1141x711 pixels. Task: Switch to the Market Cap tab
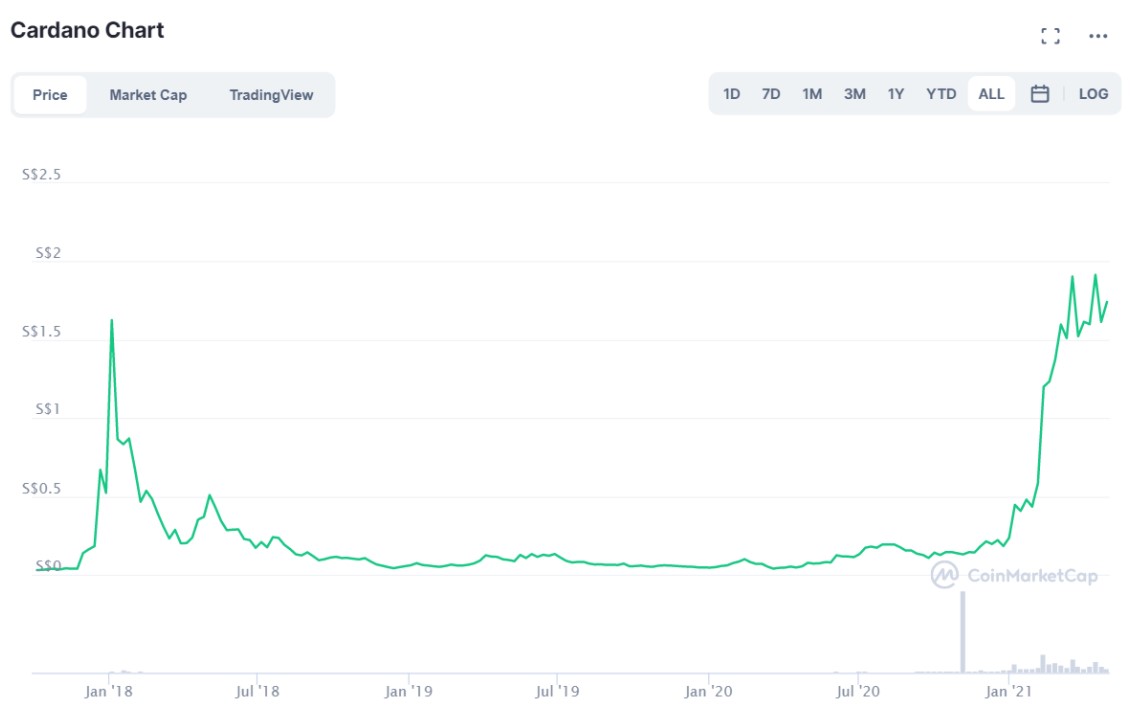pos(148,95)
